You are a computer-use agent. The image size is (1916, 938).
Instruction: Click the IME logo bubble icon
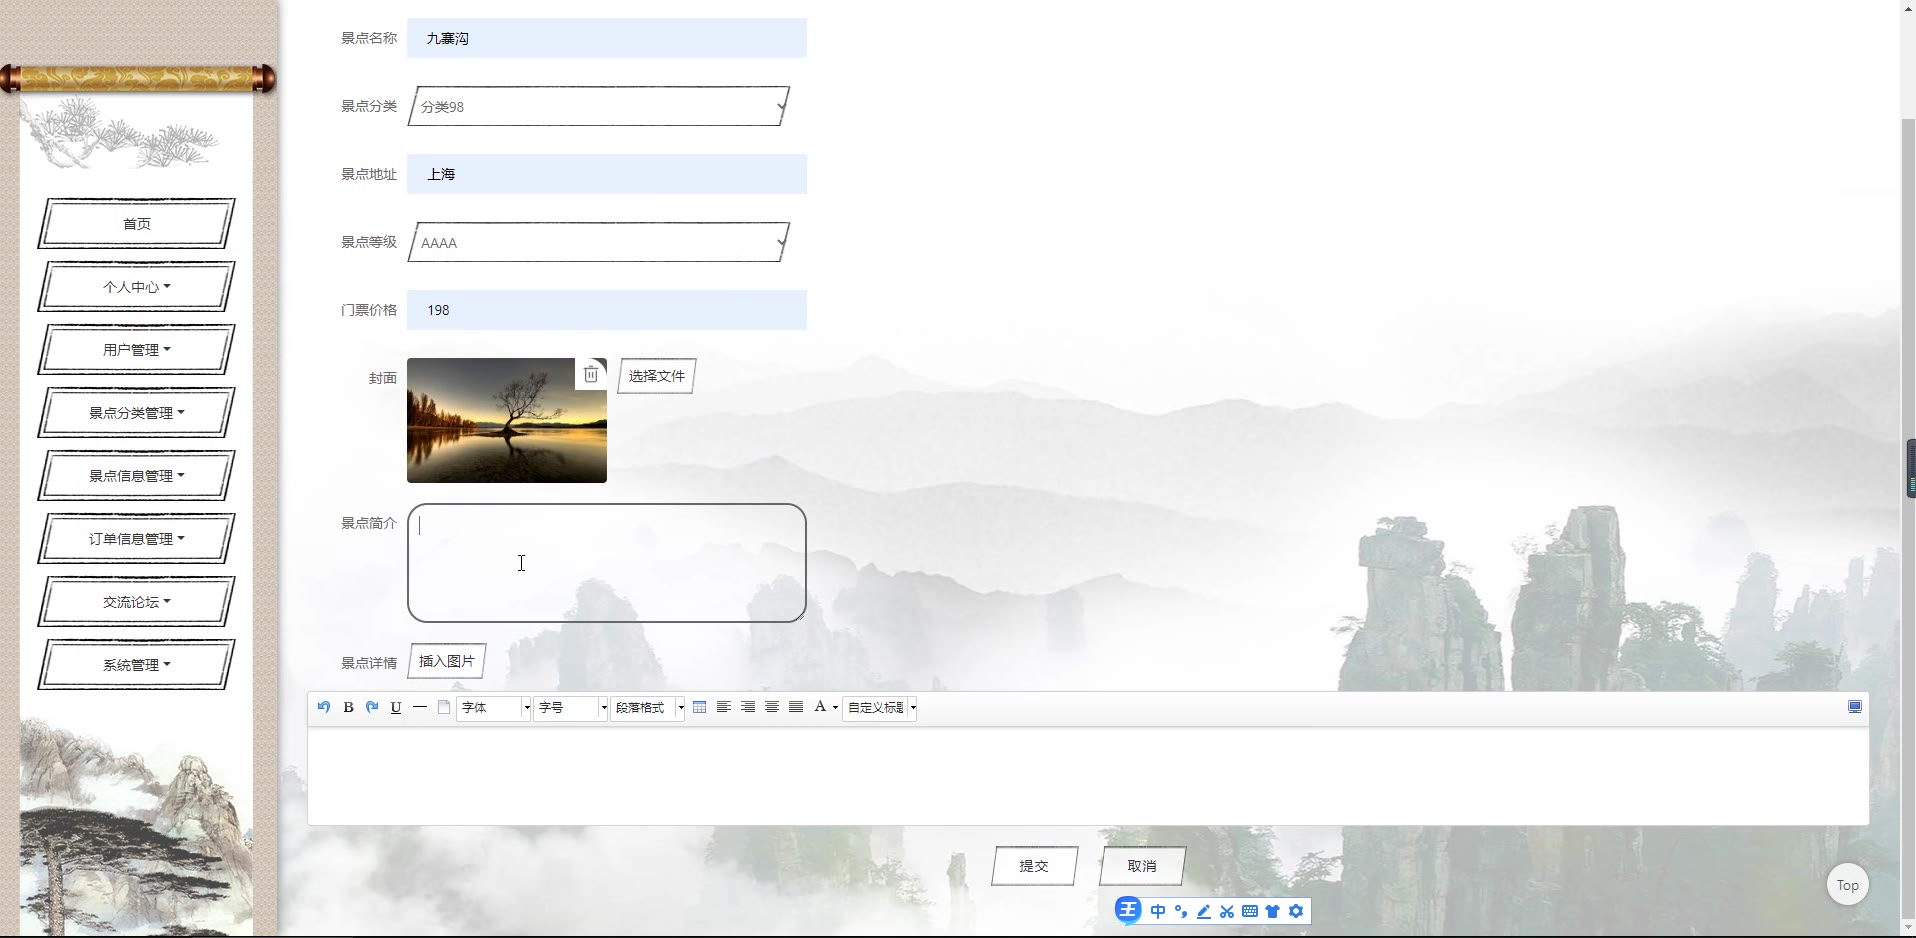coord(1128,910)
